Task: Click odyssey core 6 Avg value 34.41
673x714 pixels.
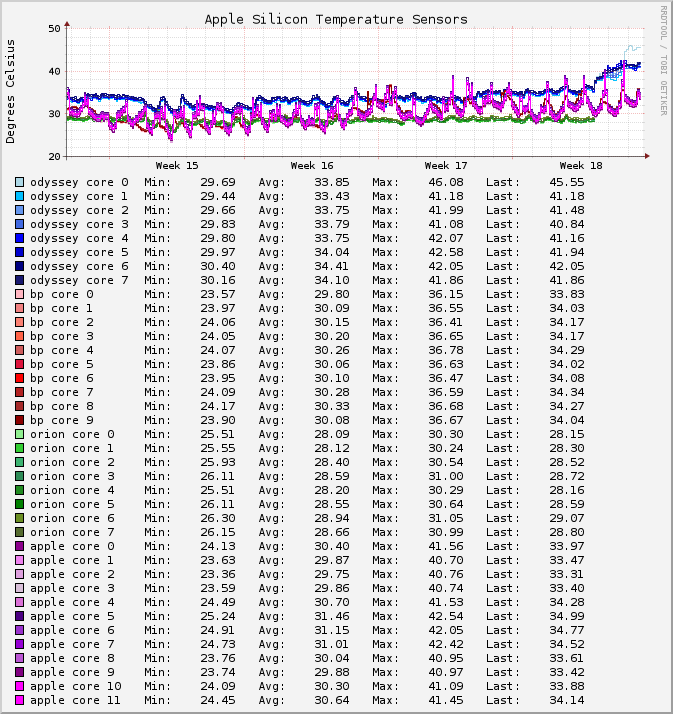Action: click(332, 266)
